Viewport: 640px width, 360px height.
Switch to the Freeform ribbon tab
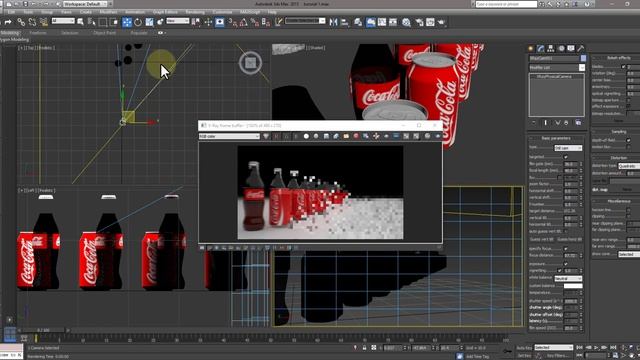click(38, 33)
